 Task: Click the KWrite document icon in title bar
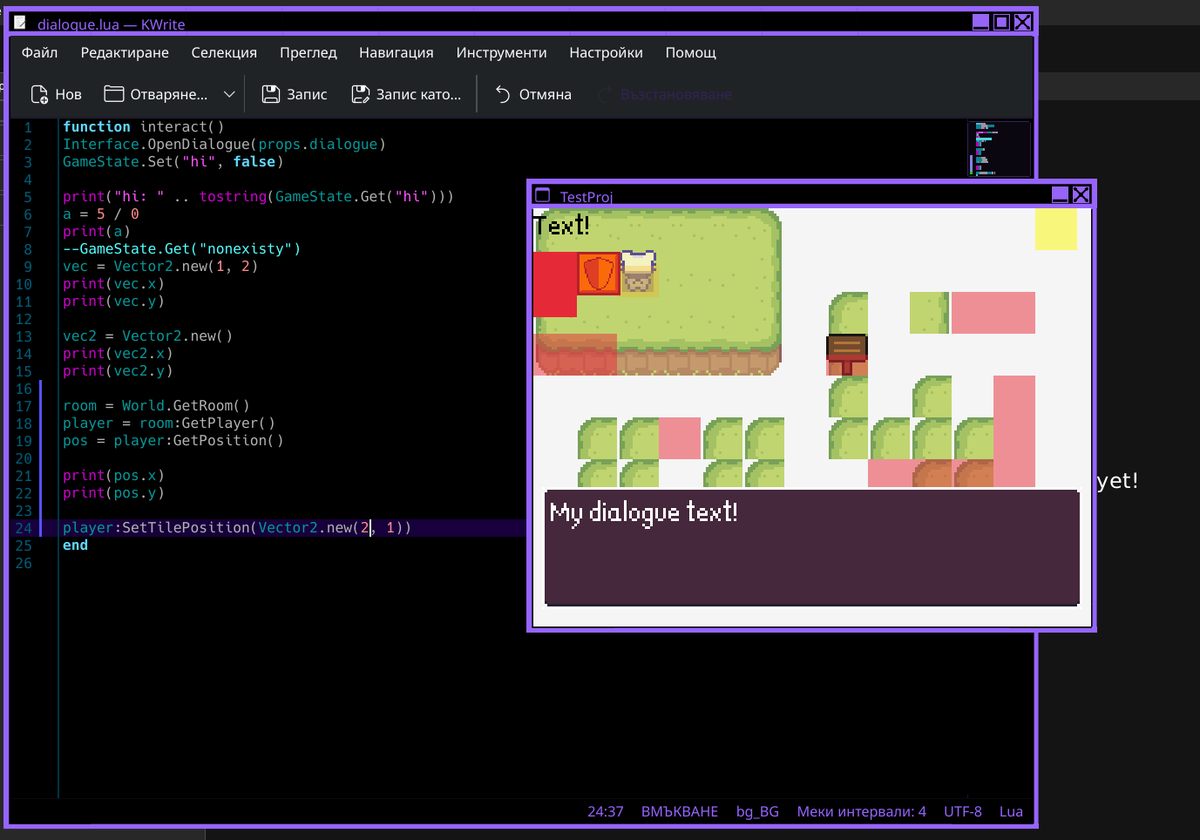click(20, 24)
